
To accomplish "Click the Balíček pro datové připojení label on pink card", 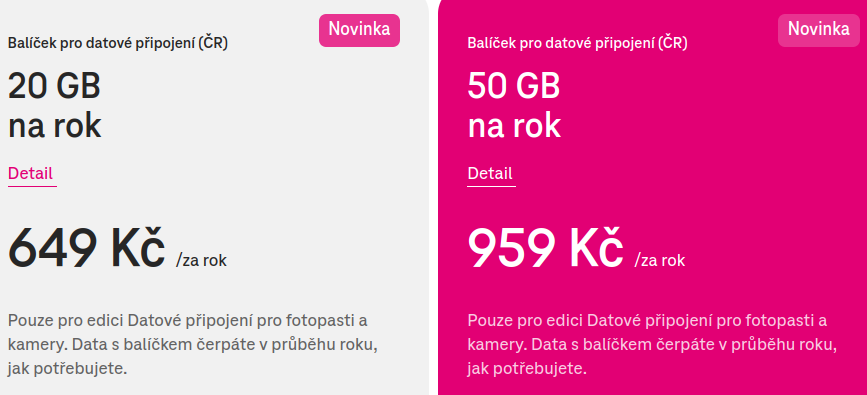I will (577, 44).
